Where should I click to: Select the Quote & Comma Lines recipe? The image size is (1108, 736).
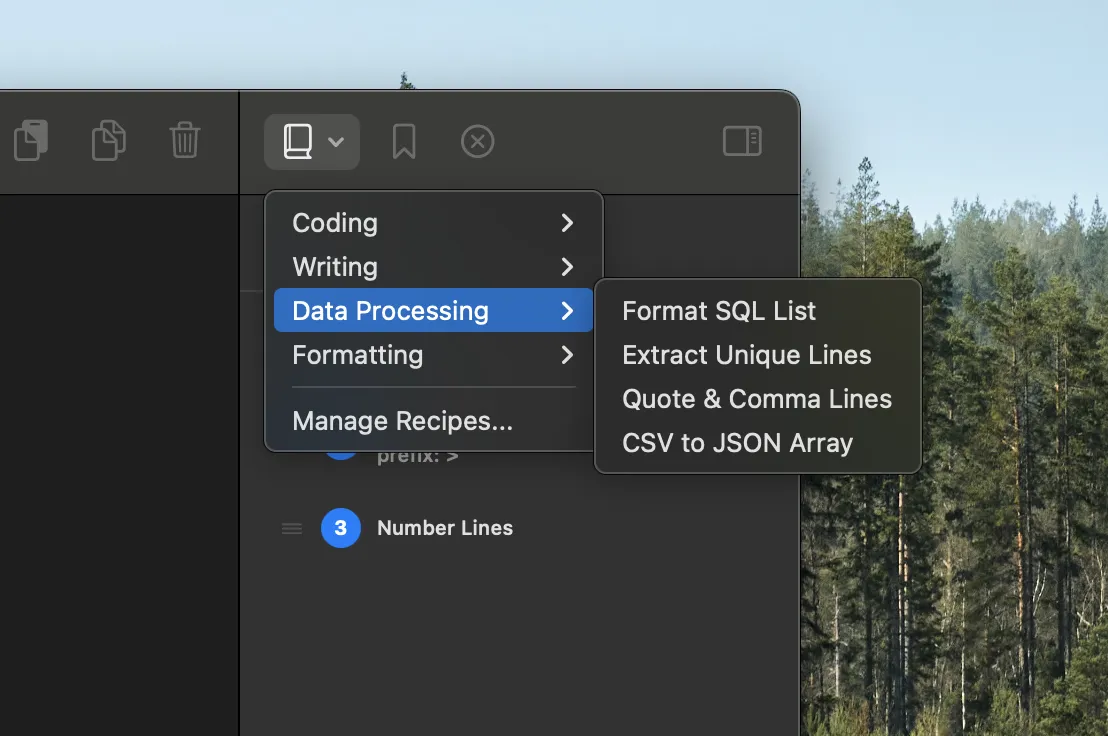click(x=756, y=399)
